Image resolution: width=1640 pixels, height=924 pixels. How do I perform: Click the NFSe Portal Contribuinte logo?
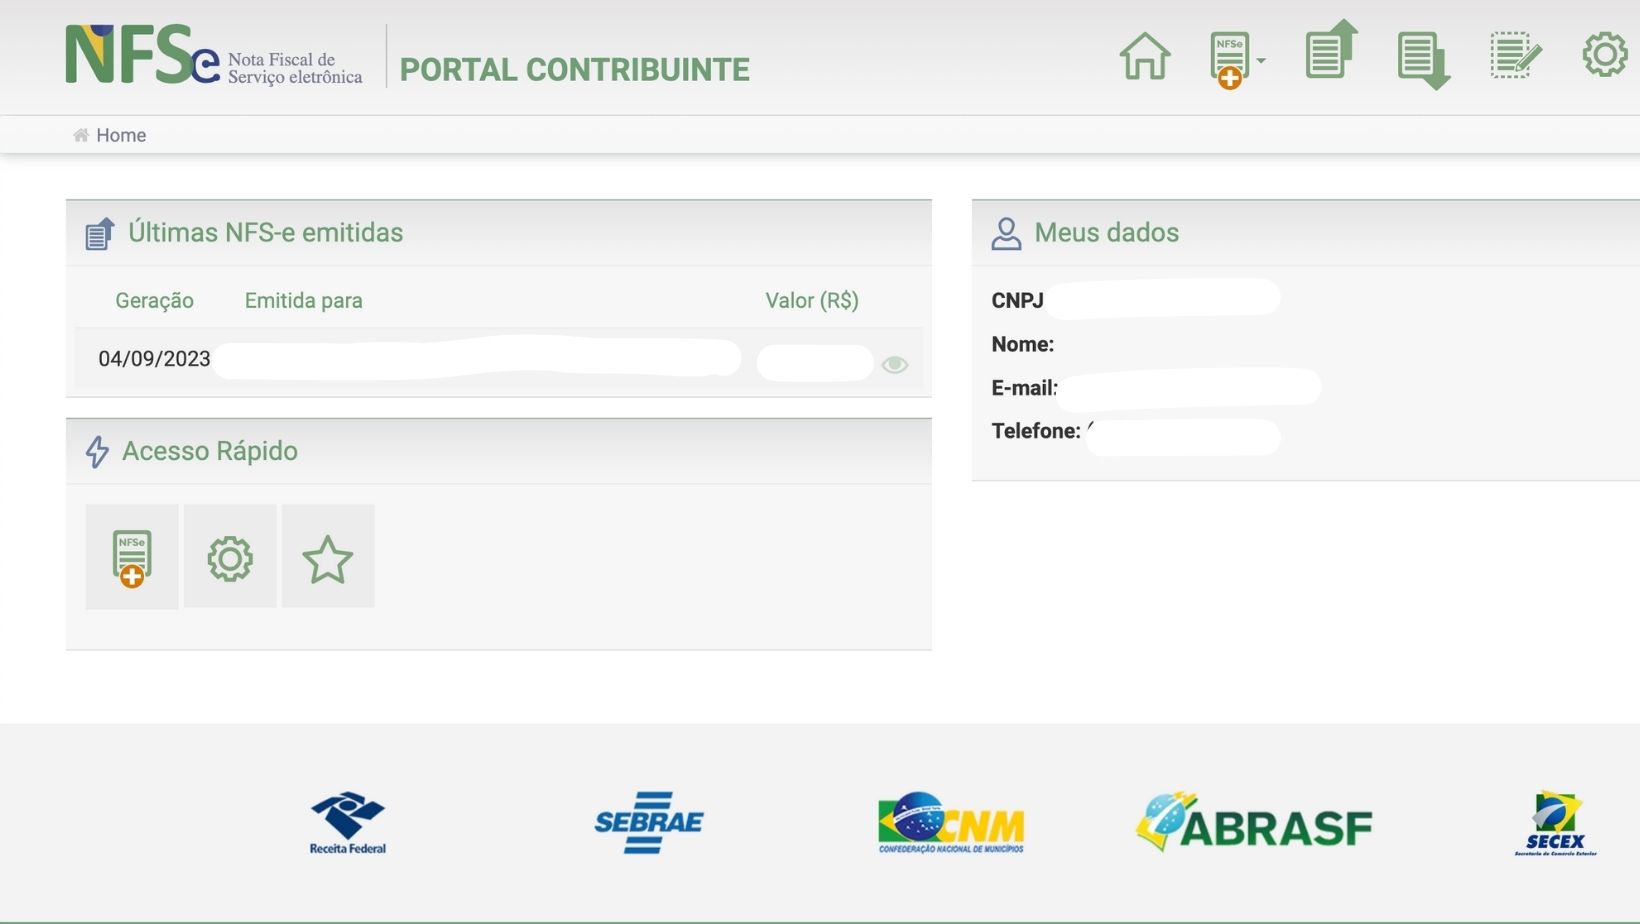tap(214, 57)
